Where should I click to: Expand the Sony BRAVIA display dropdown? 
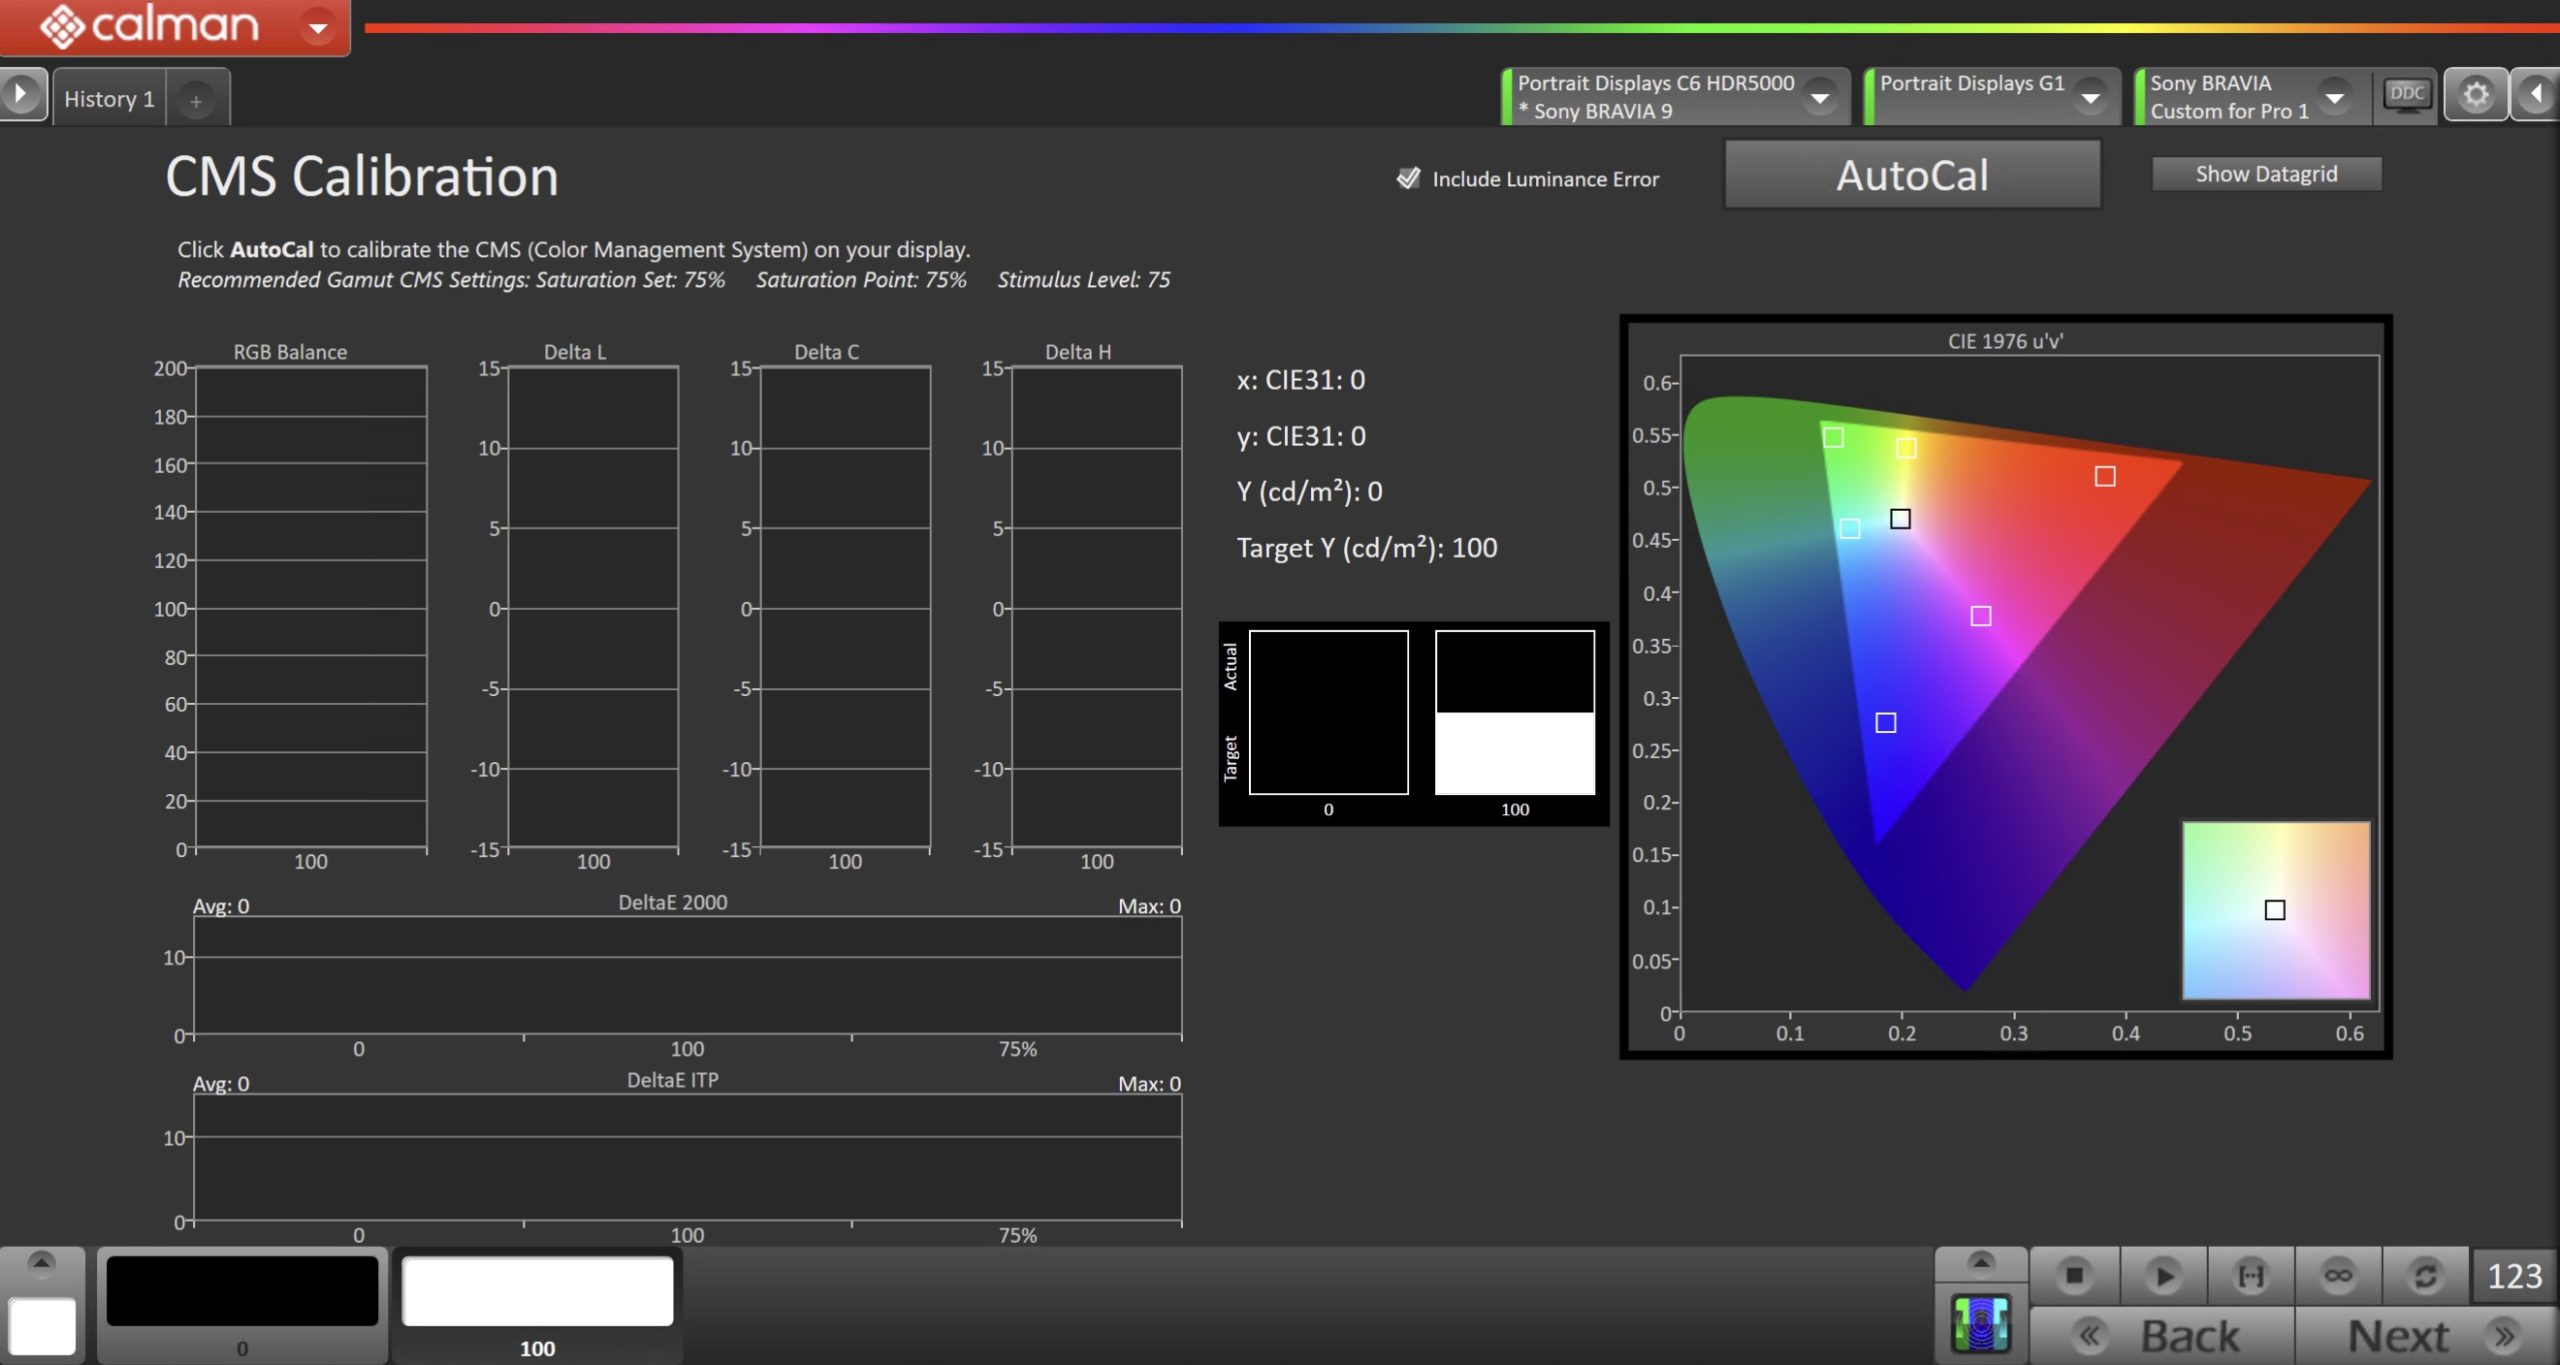click(2334, 97)
